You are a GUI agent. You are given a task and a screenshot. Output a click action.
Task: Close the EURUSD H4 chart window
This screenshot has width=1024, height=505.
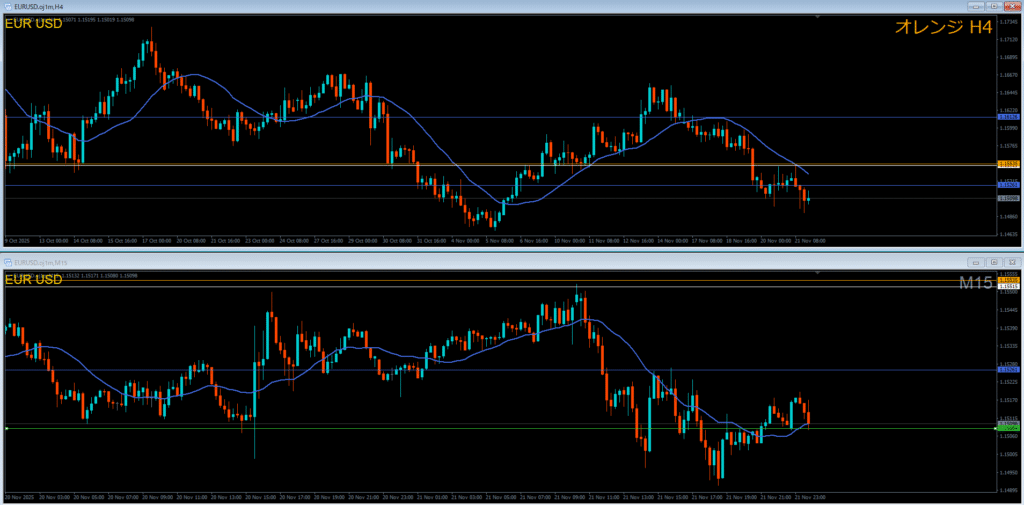[1012, 5]
